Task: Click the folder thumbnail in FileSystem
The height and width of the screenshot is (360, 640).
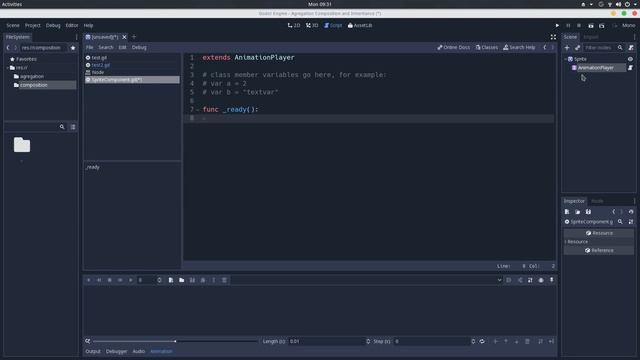Action: pos(22,144)
